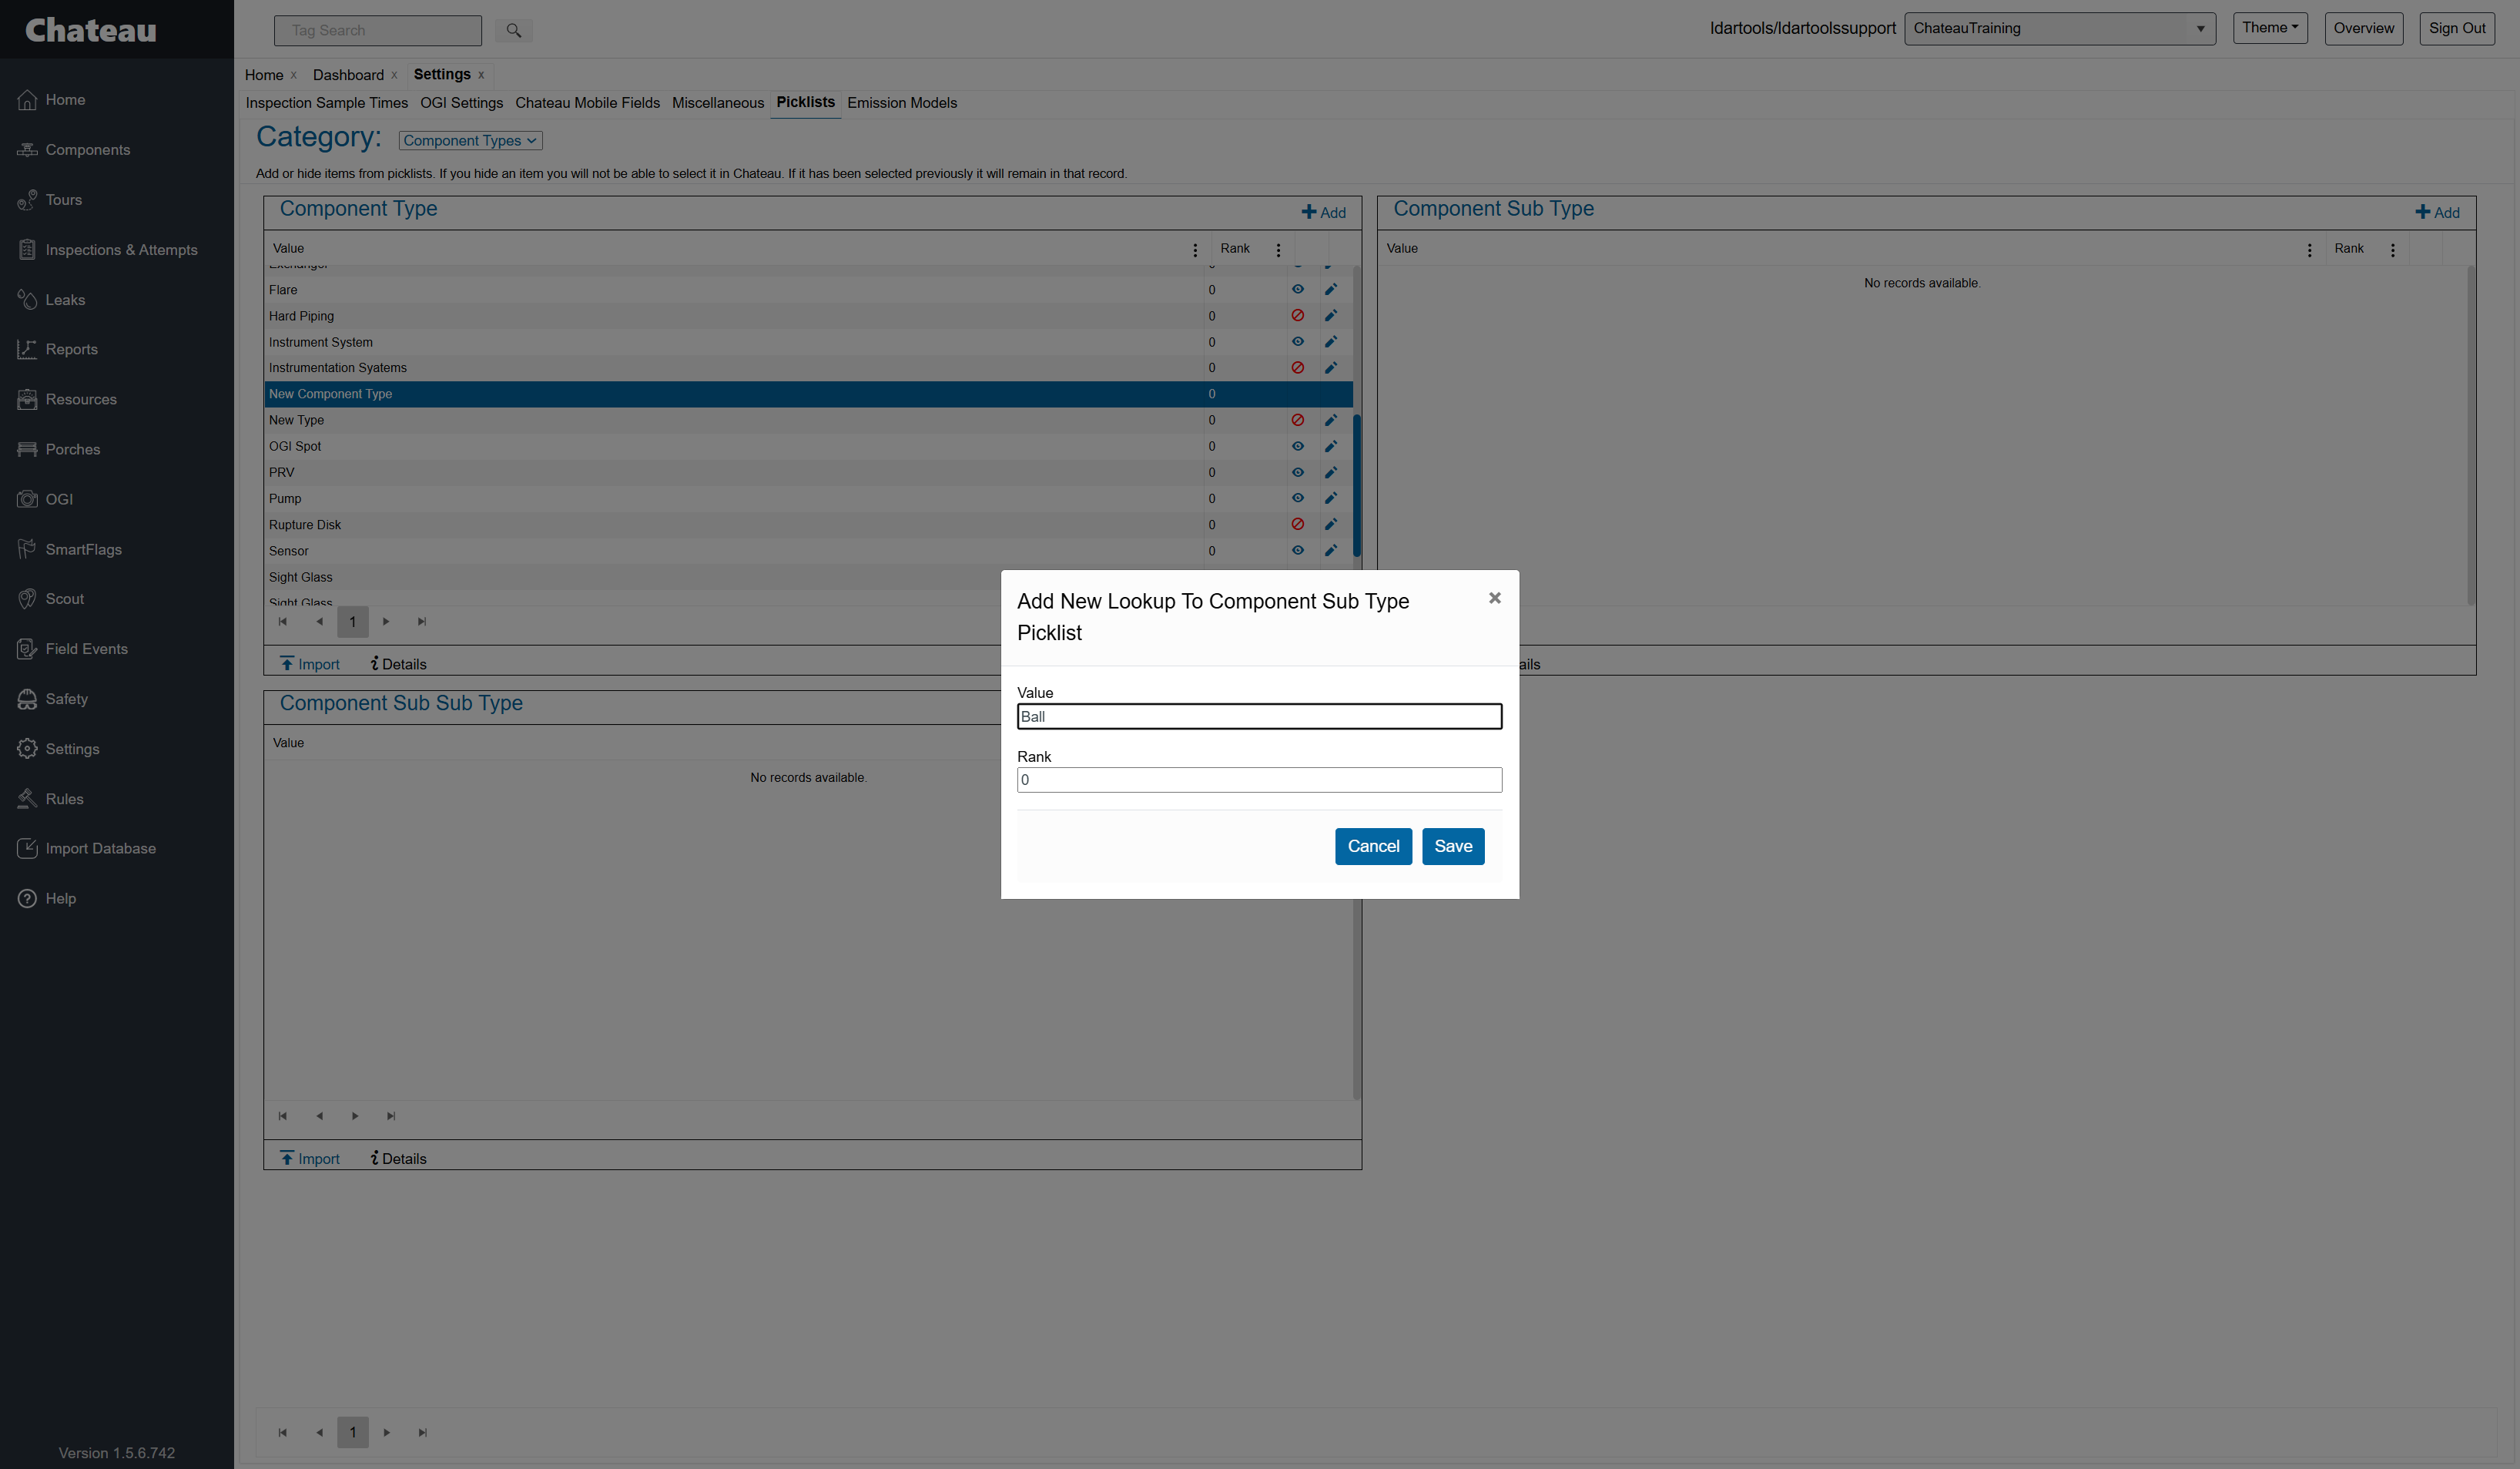Click Sign Out button
Image resolution: width=2520 pixels, height=1469 pixels.
click(2456, 28)
